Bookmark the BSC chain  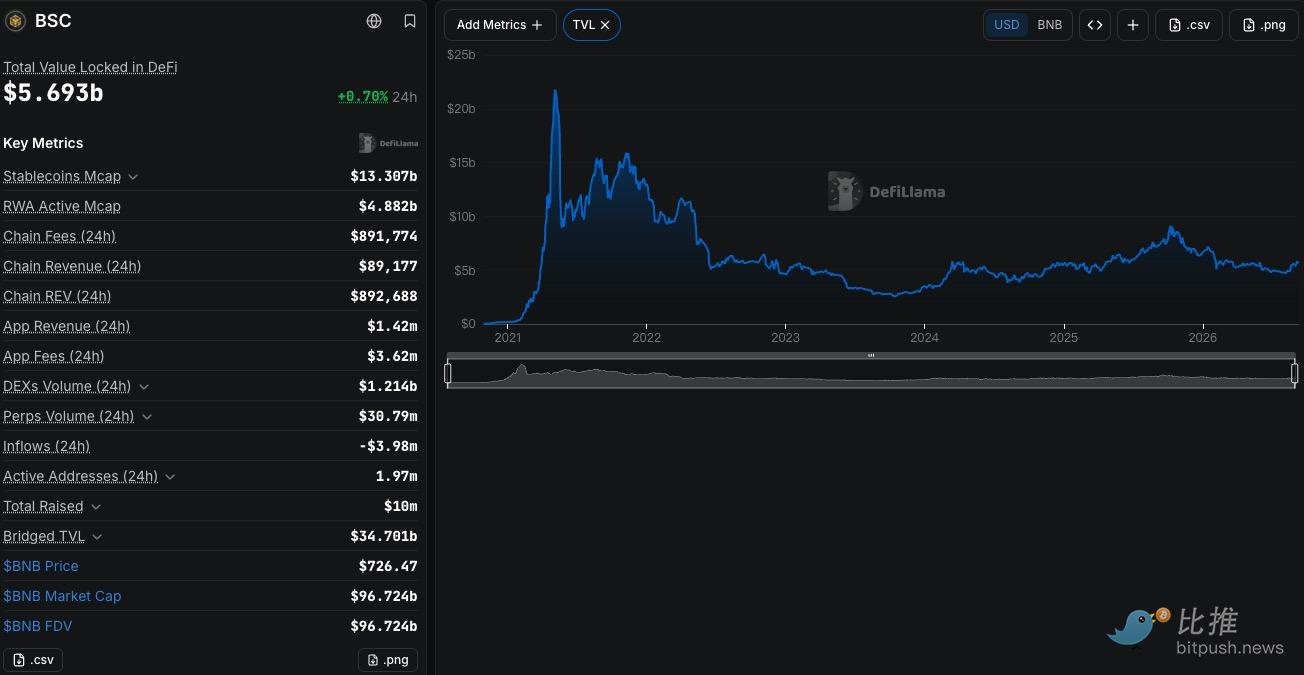(410, 21)
